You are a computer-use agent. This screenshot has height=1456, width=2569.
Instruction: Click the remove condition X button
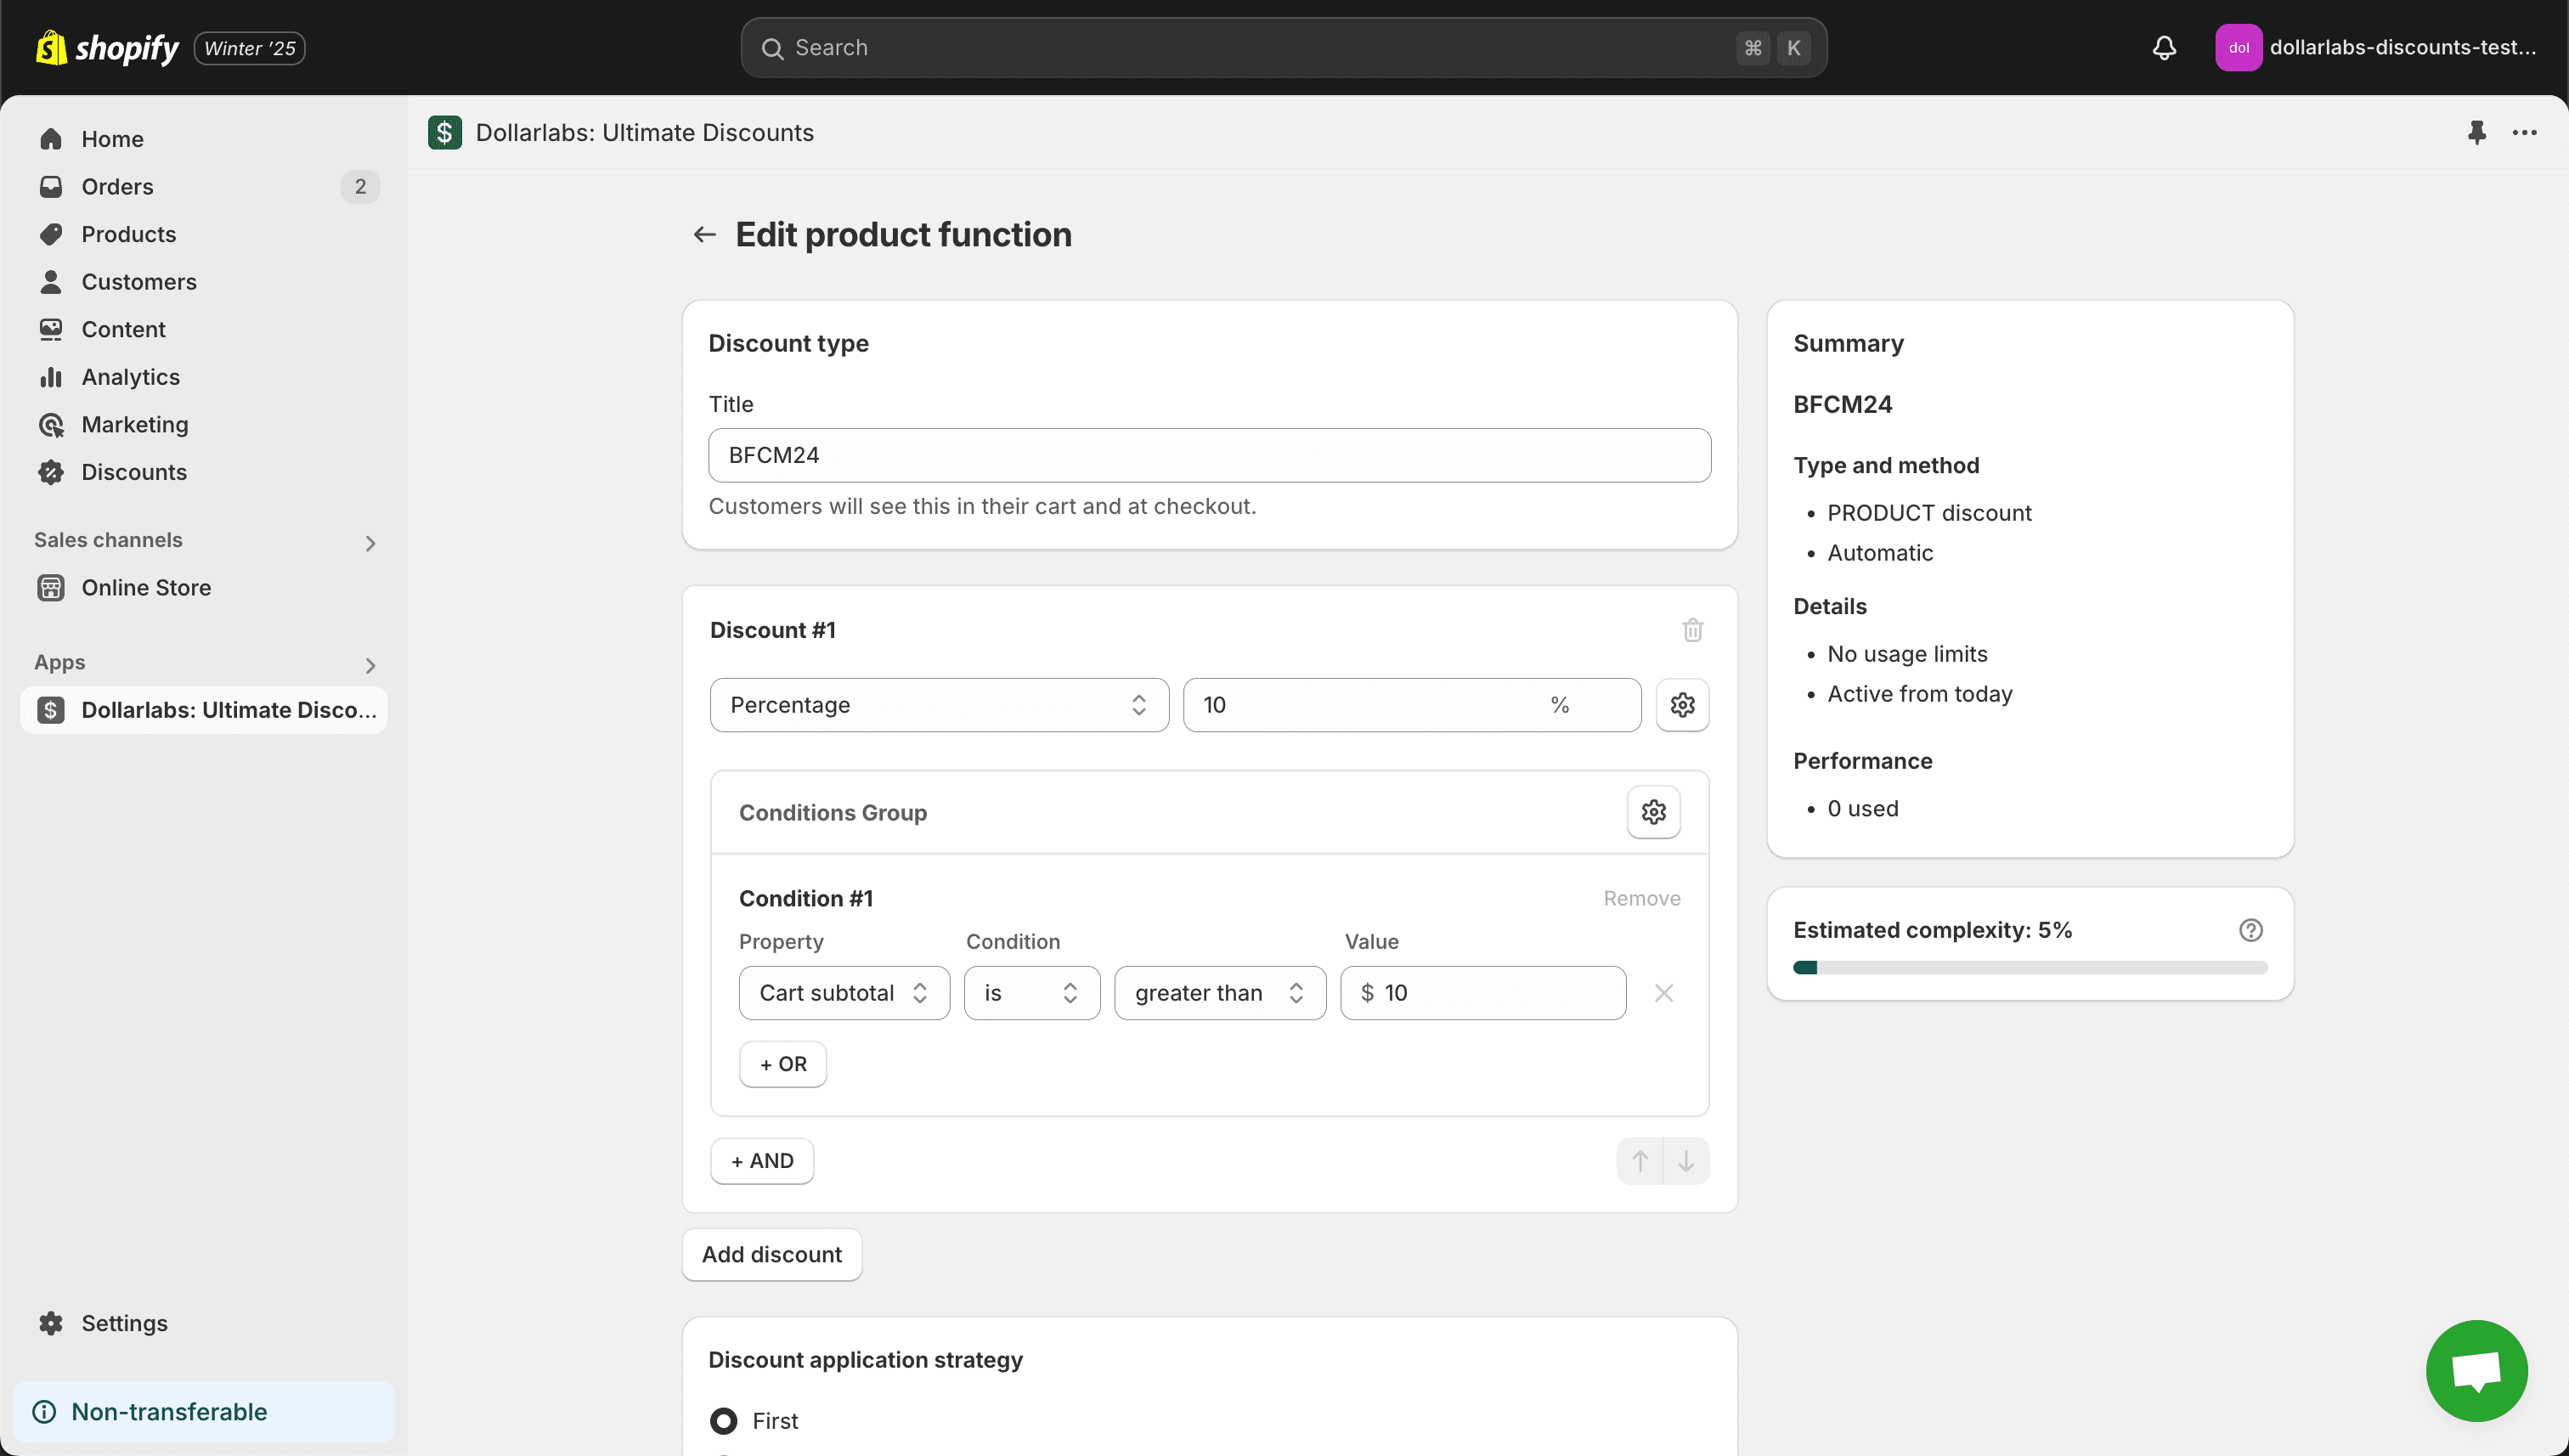[1664, 992]
